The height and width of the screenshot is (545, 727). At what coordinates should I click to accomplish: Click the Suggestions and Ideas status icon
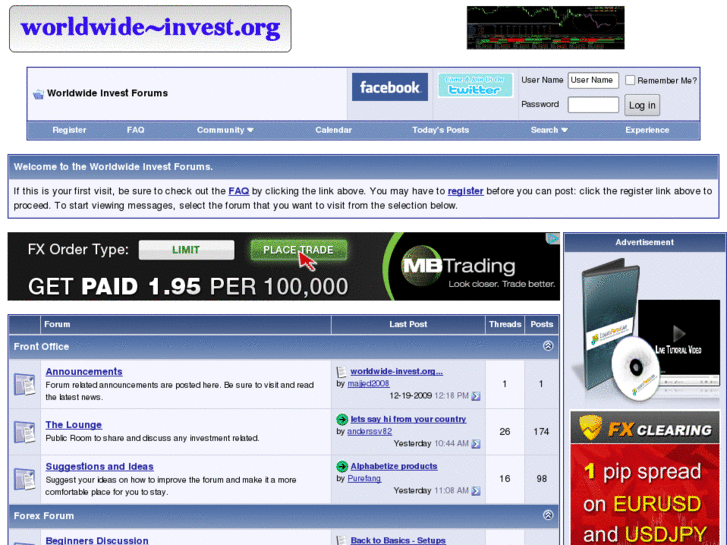tap(24, 479)
